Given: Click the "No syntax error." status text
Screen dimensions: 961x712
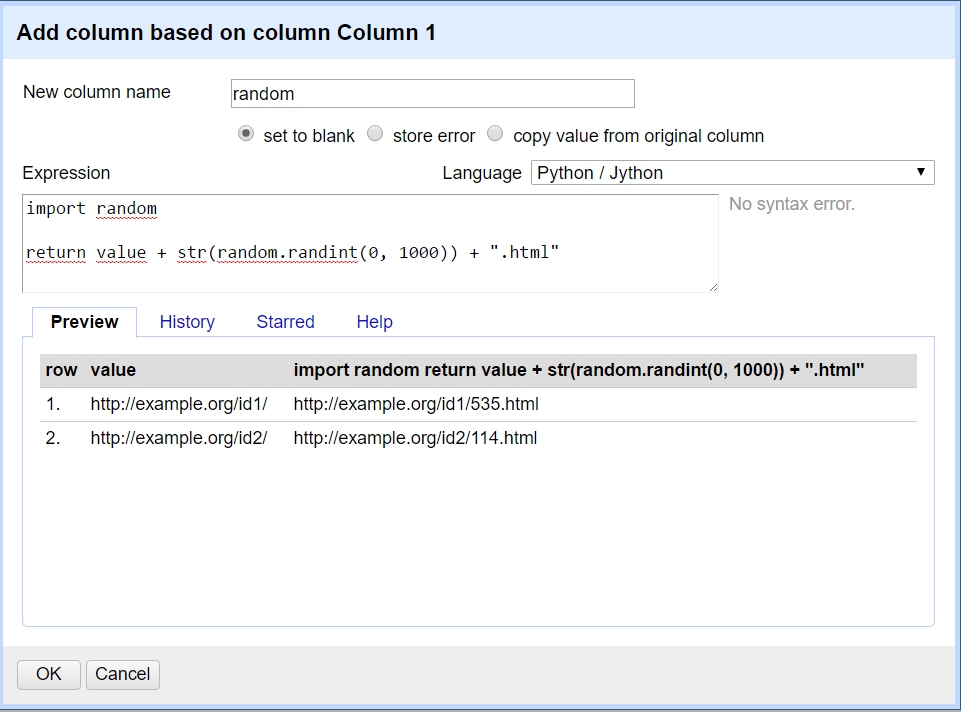Looking at the screenshot, I should (791, 204).
